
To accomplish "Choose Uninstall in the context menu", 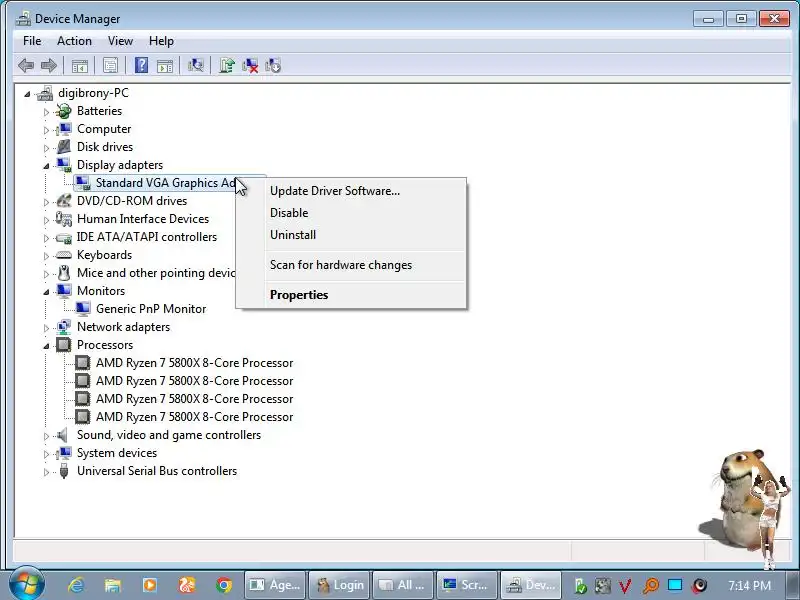I will [x=352, y=235].
